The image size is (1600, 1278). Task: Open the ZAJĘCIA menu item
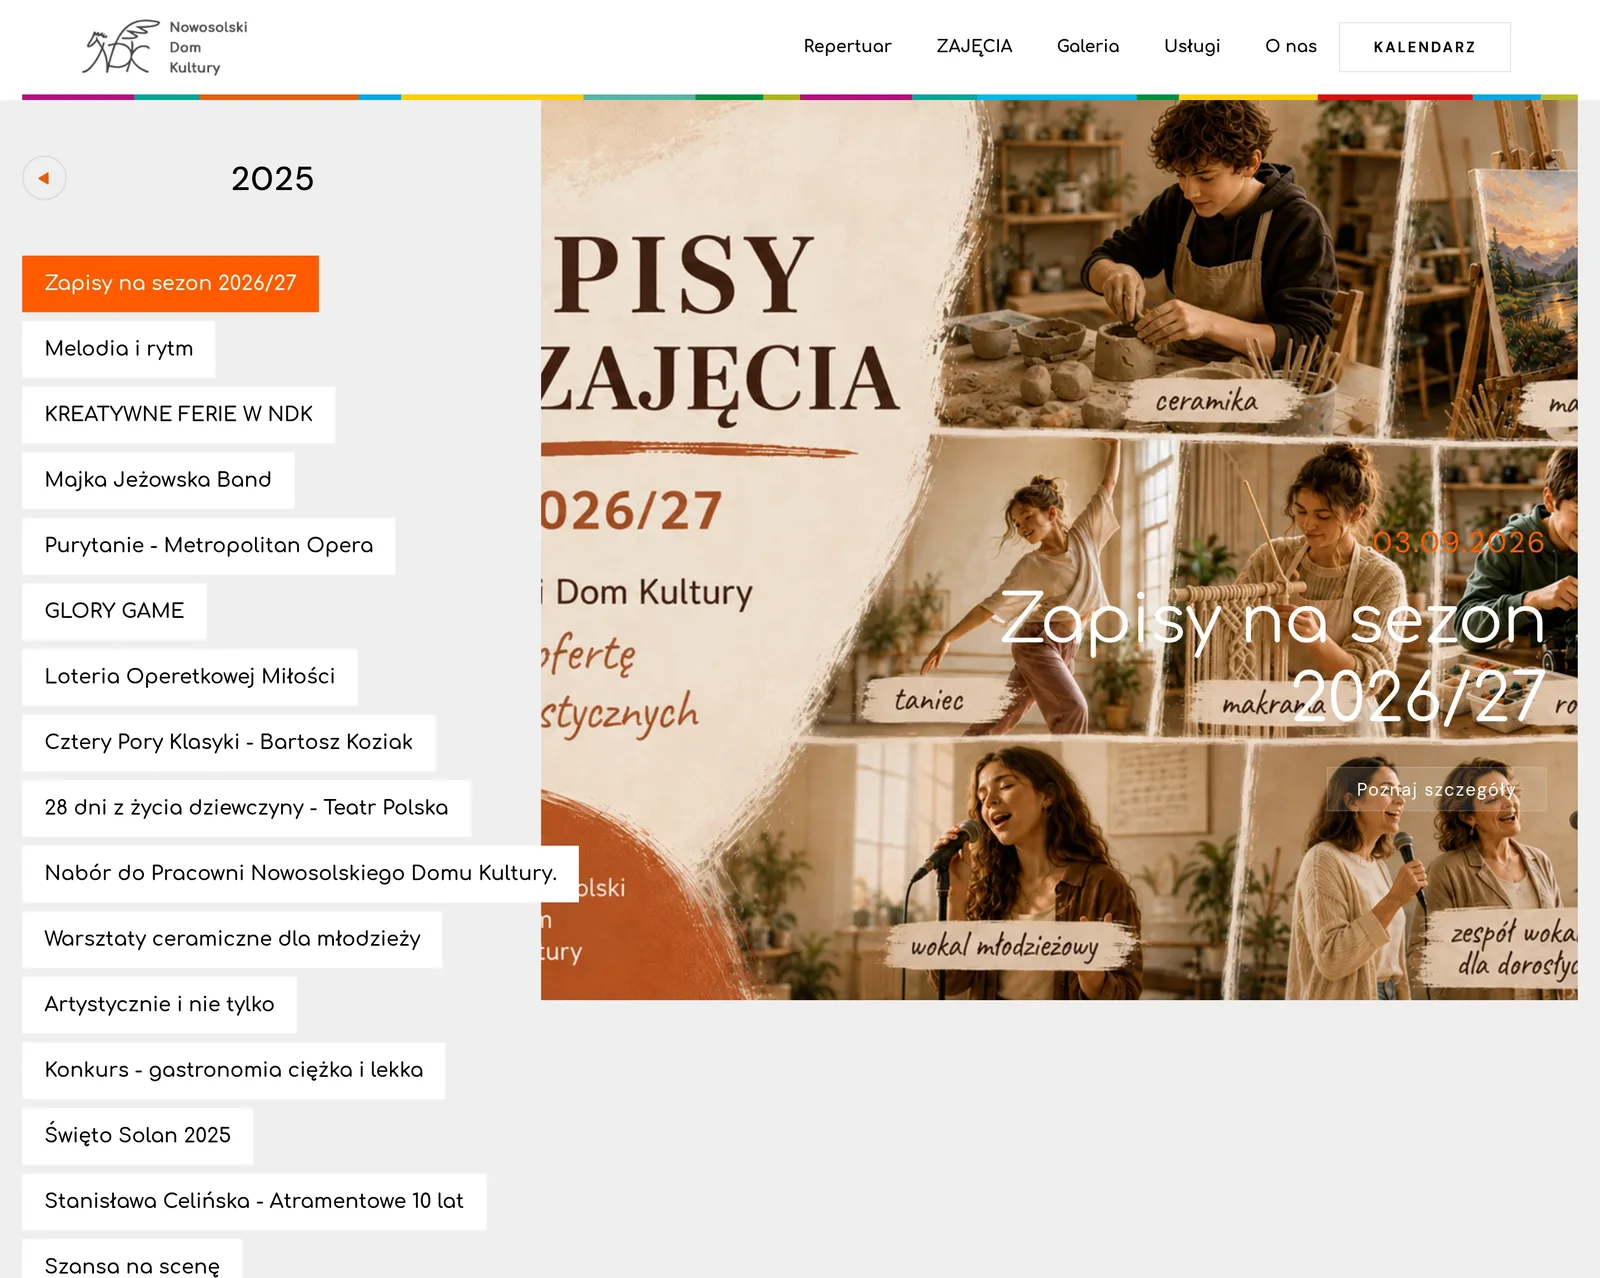coord(974,46)
